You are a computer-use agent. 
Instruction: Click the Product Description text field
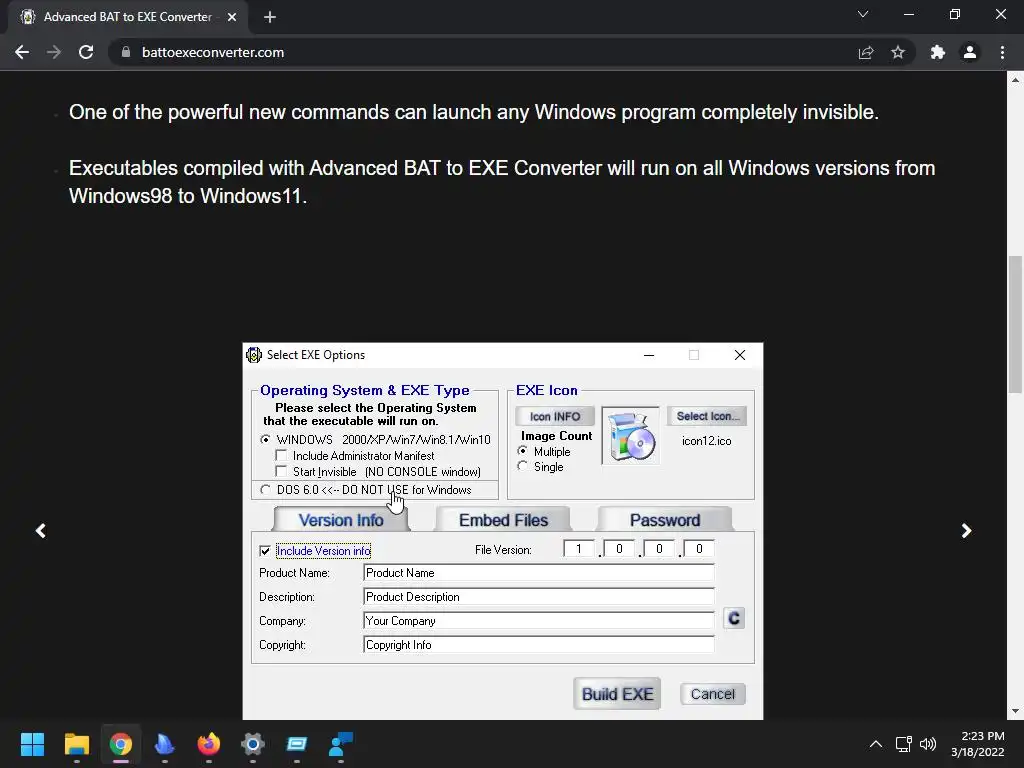pyautogui.click(x=539, y=597)
